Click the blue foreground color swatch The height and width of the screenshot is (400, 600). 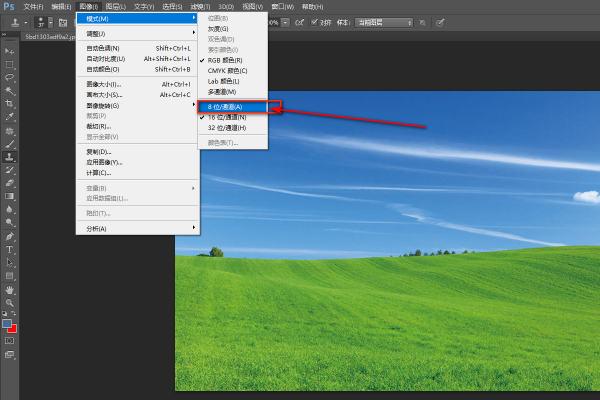click(x=6, y=324)
